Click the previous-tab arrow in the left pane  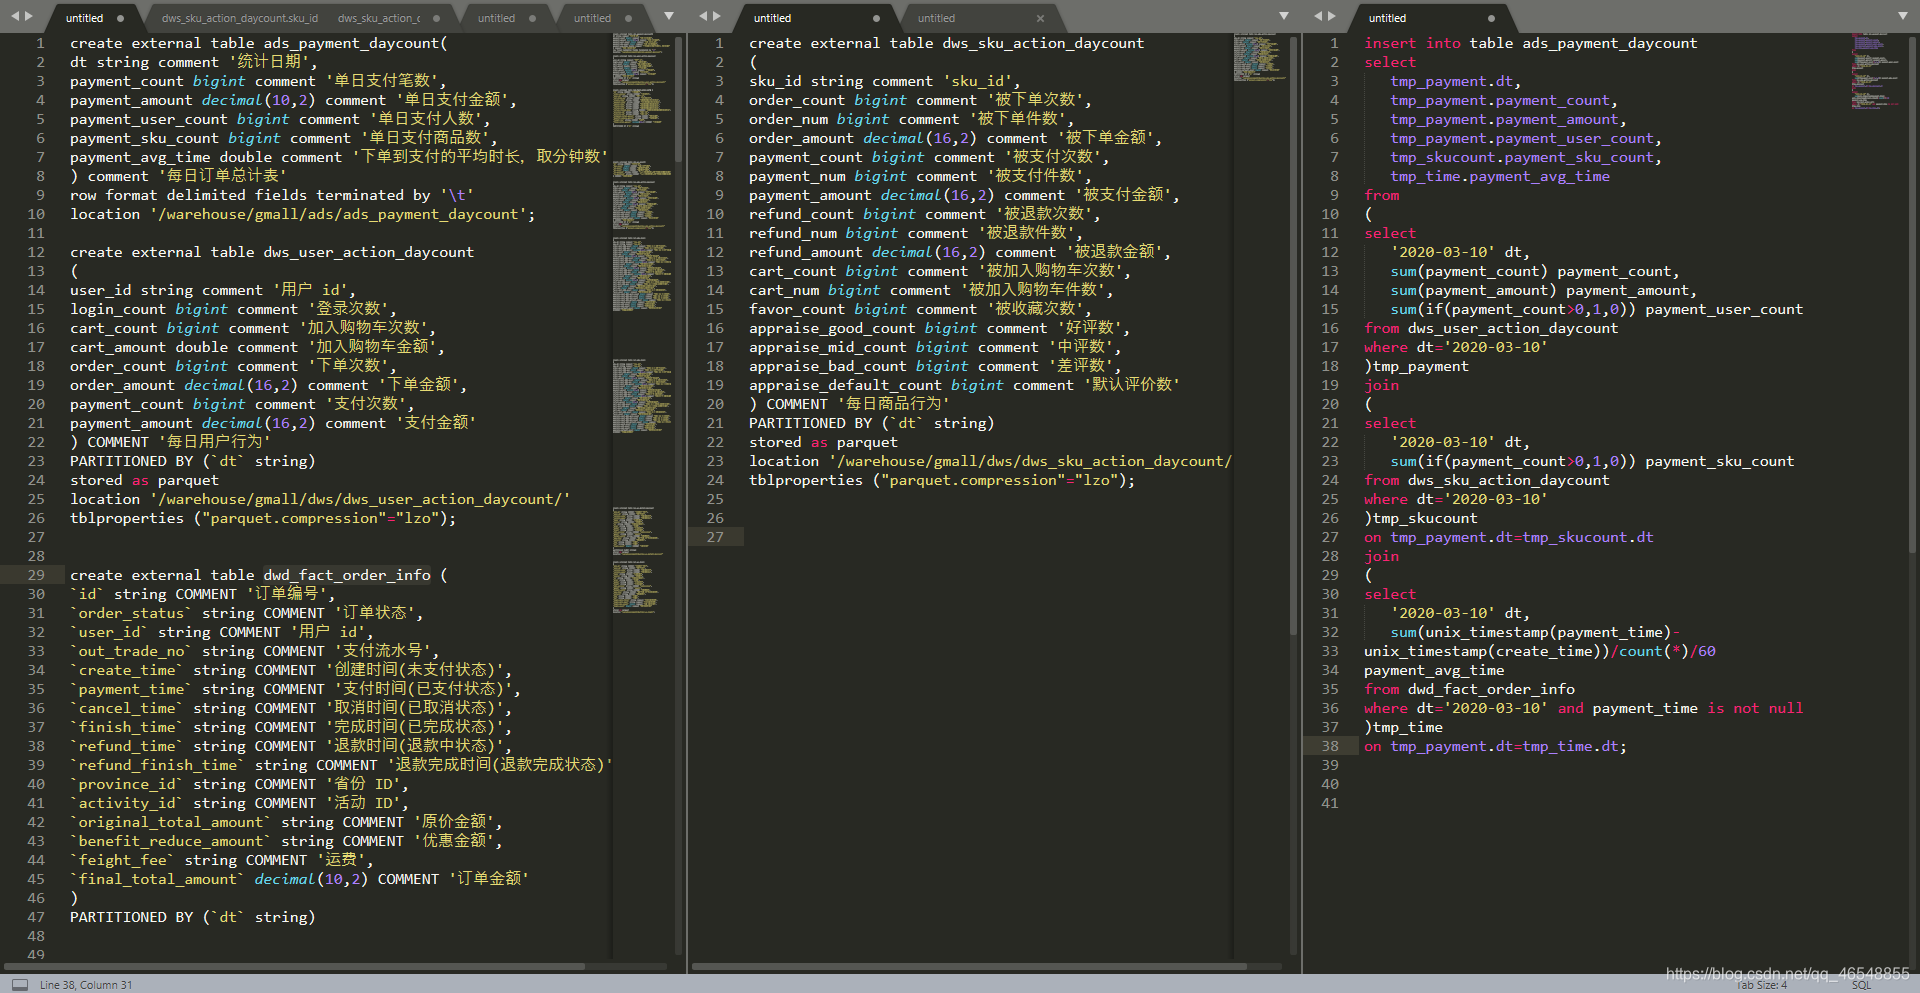[15, 16]
